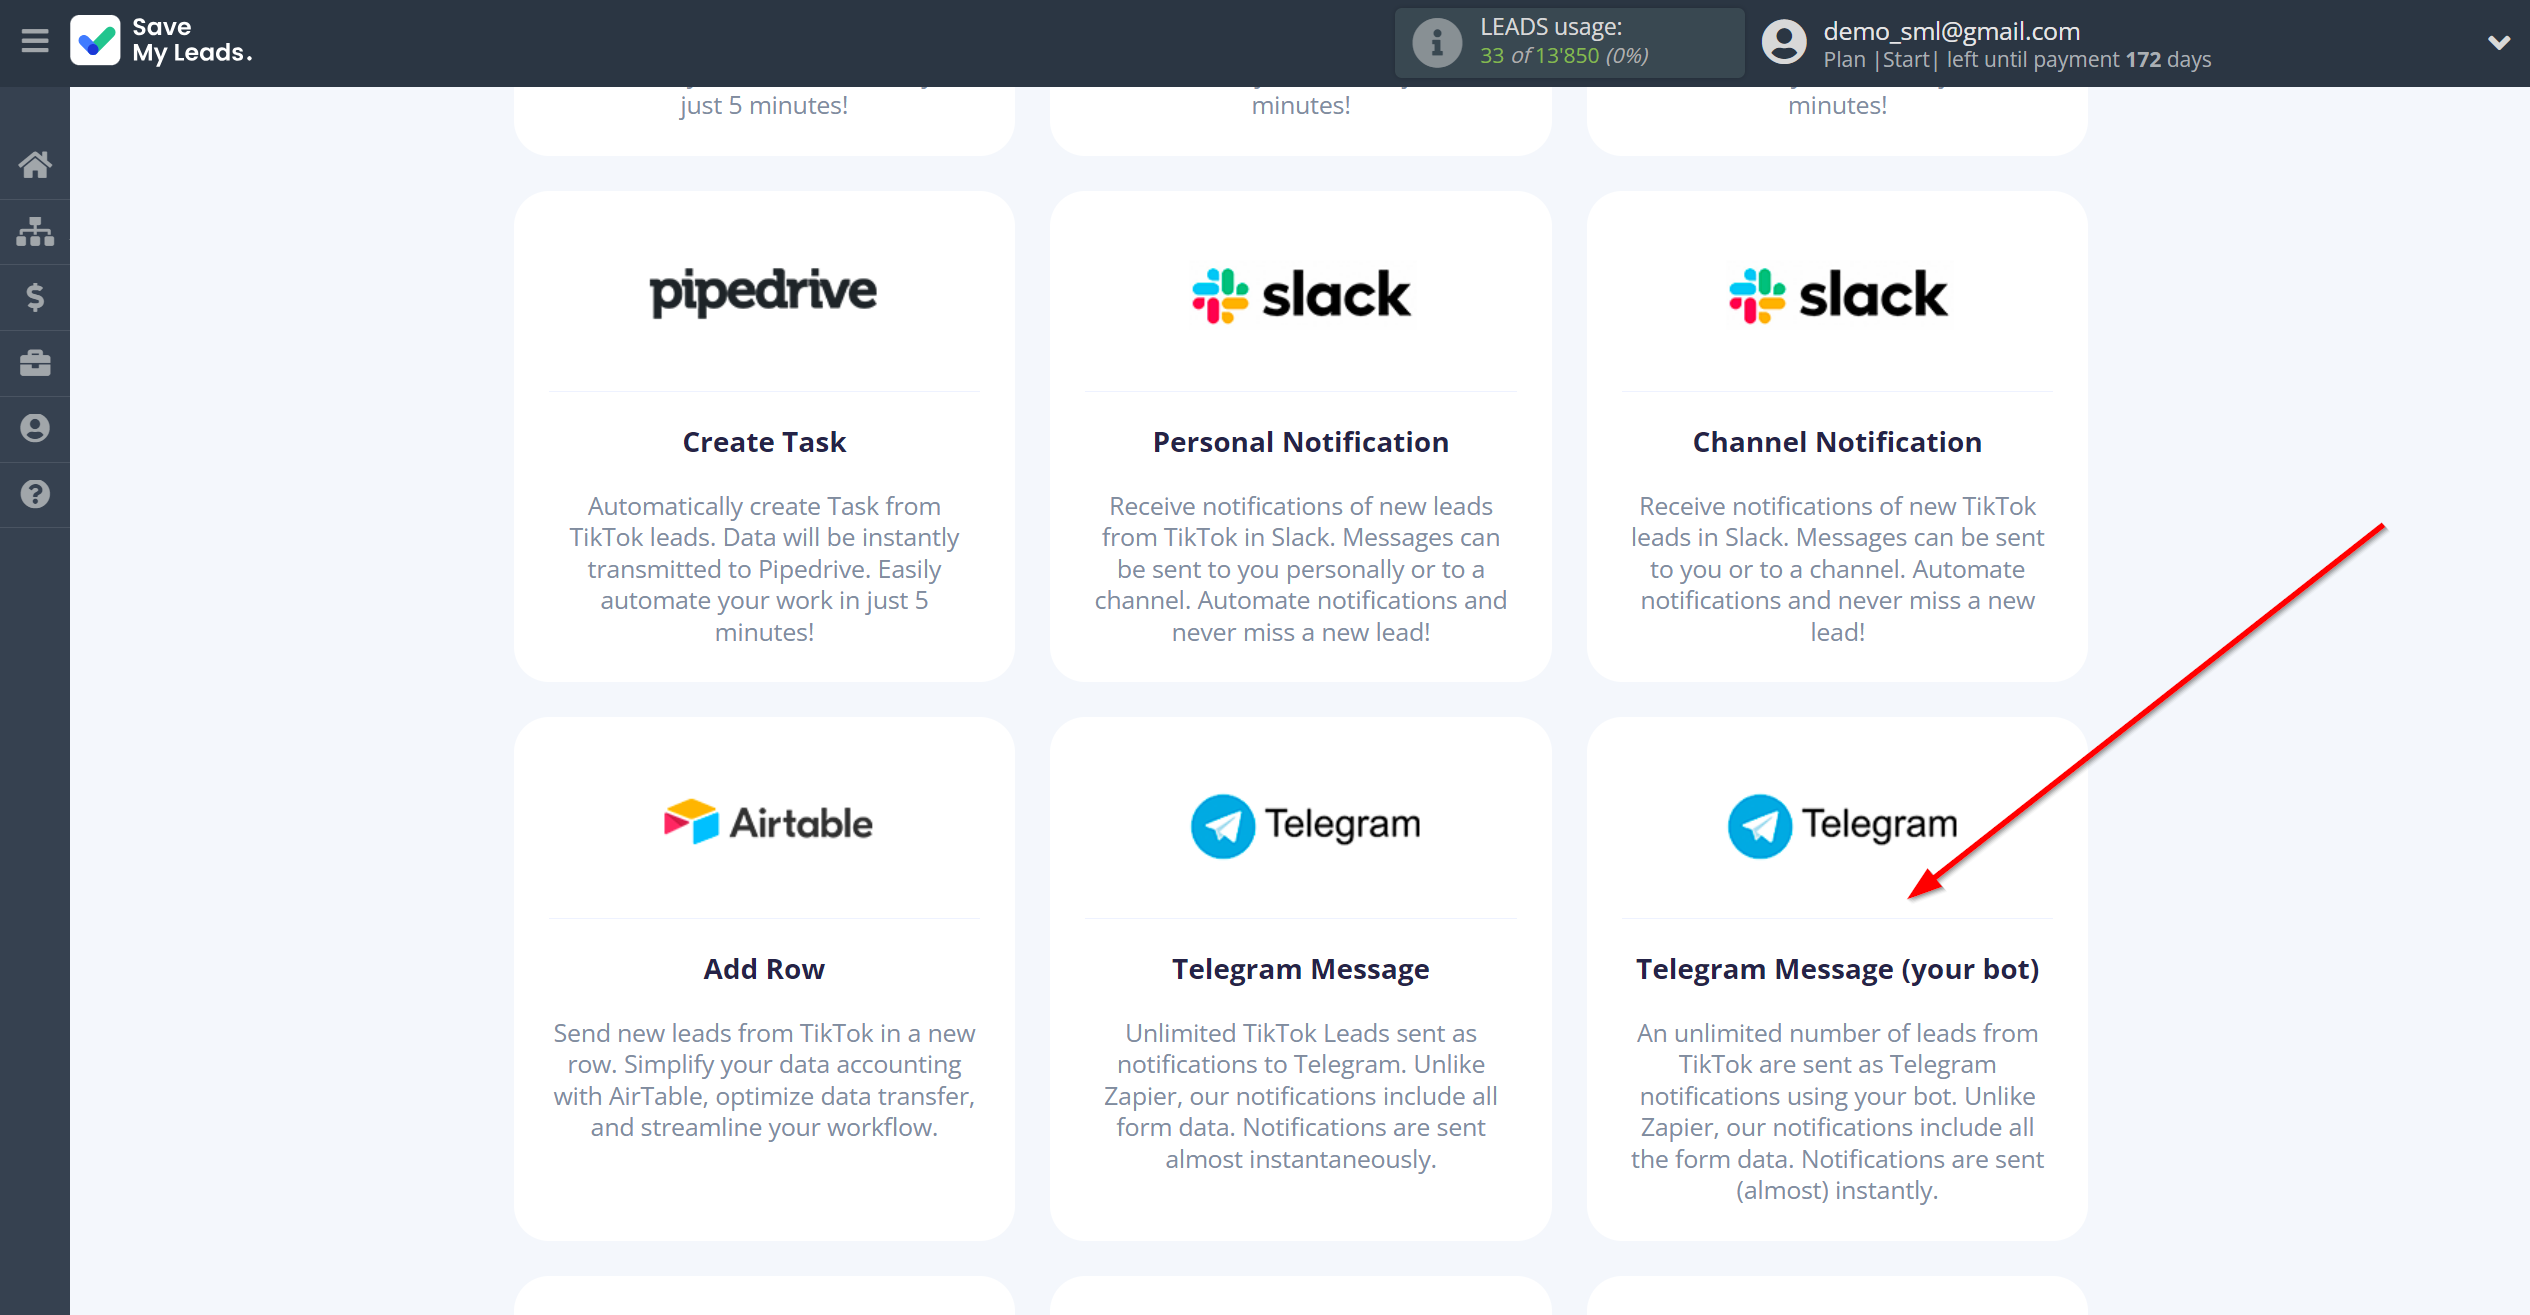Click the Slack Channel Notification description

pyautogui.click(x=1838, y=569)
